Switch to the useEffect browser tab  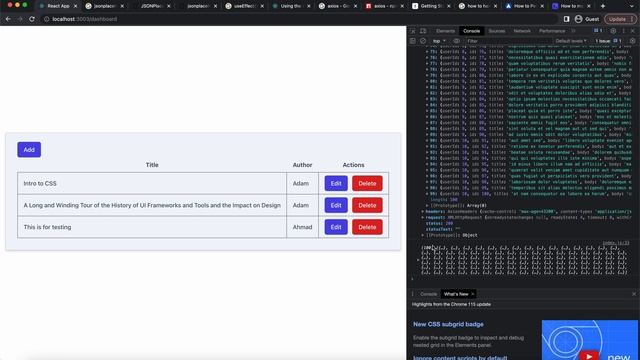(244, 6)
